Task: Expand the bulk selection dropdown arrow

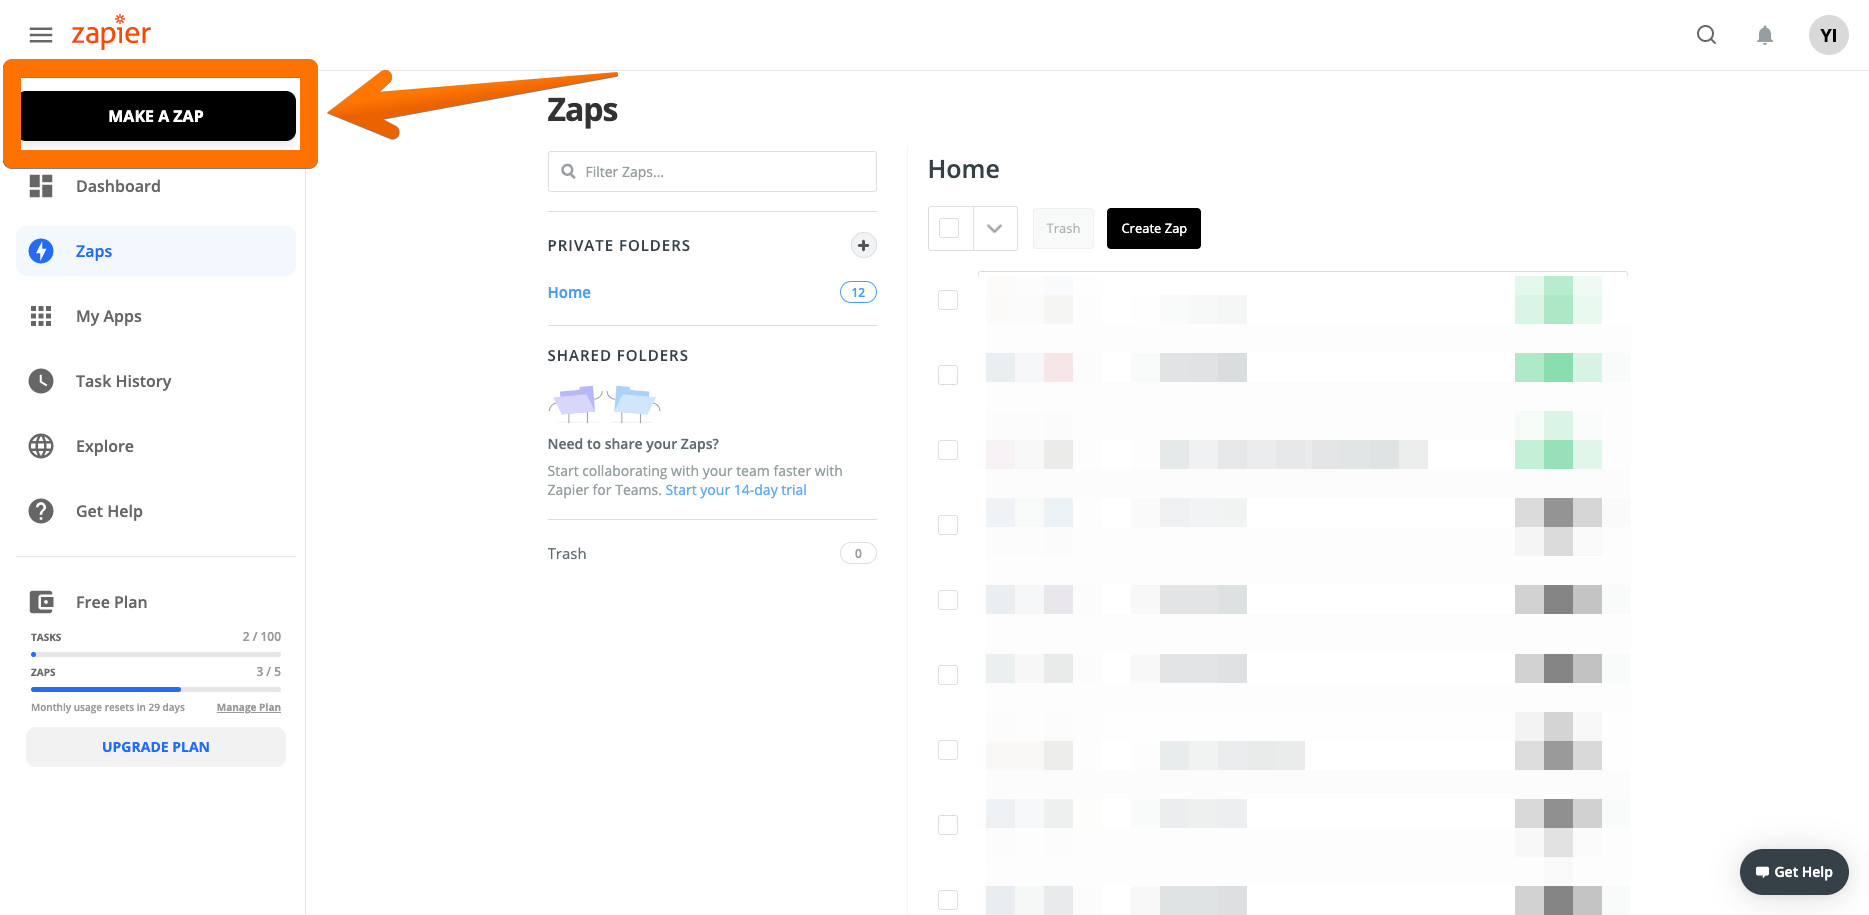Action: tap(994, 228)
